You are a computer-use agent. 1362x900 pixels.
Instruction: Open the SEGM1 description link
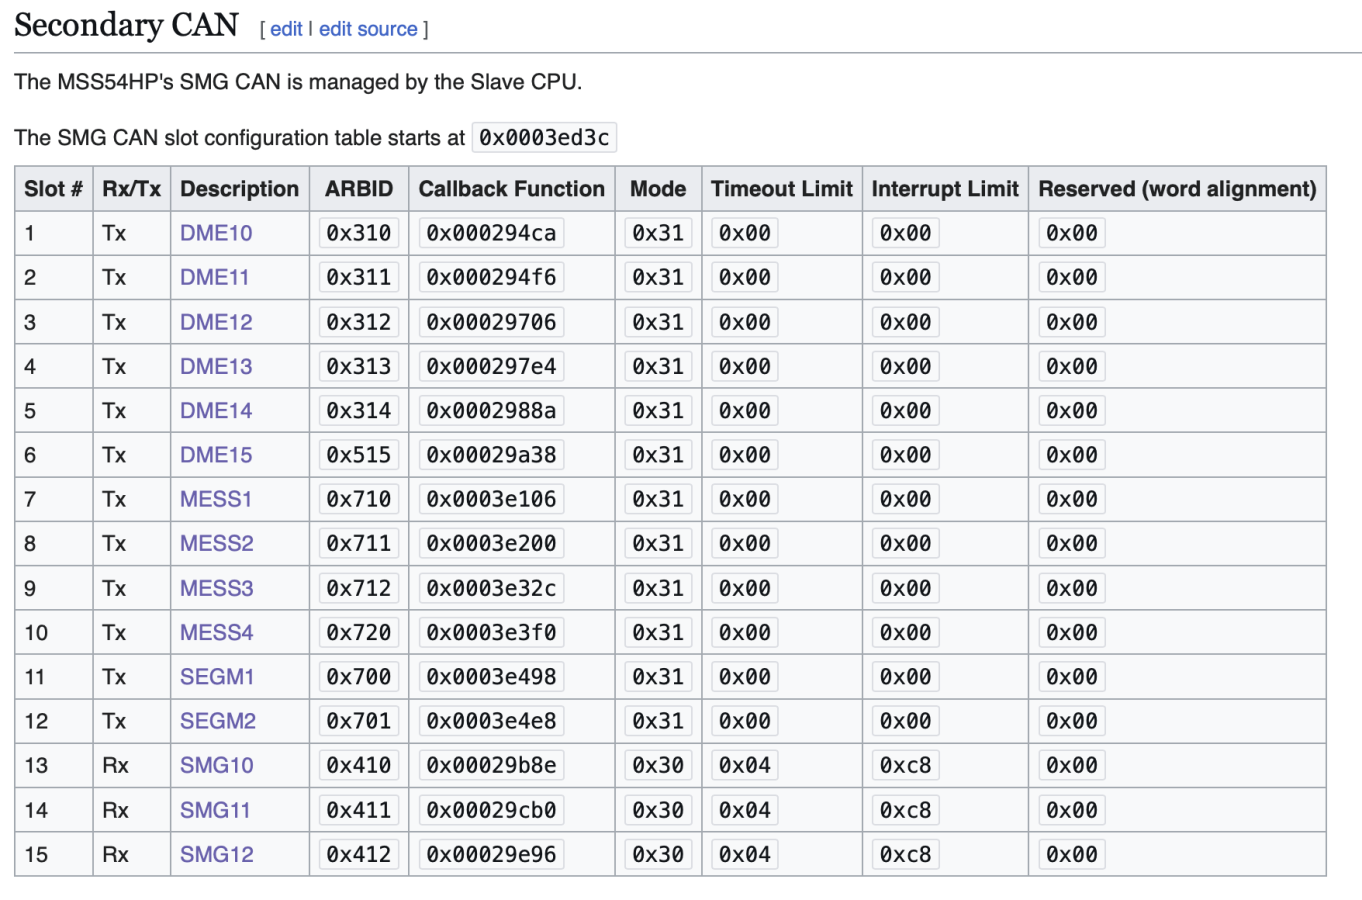(x=216, y=676)
